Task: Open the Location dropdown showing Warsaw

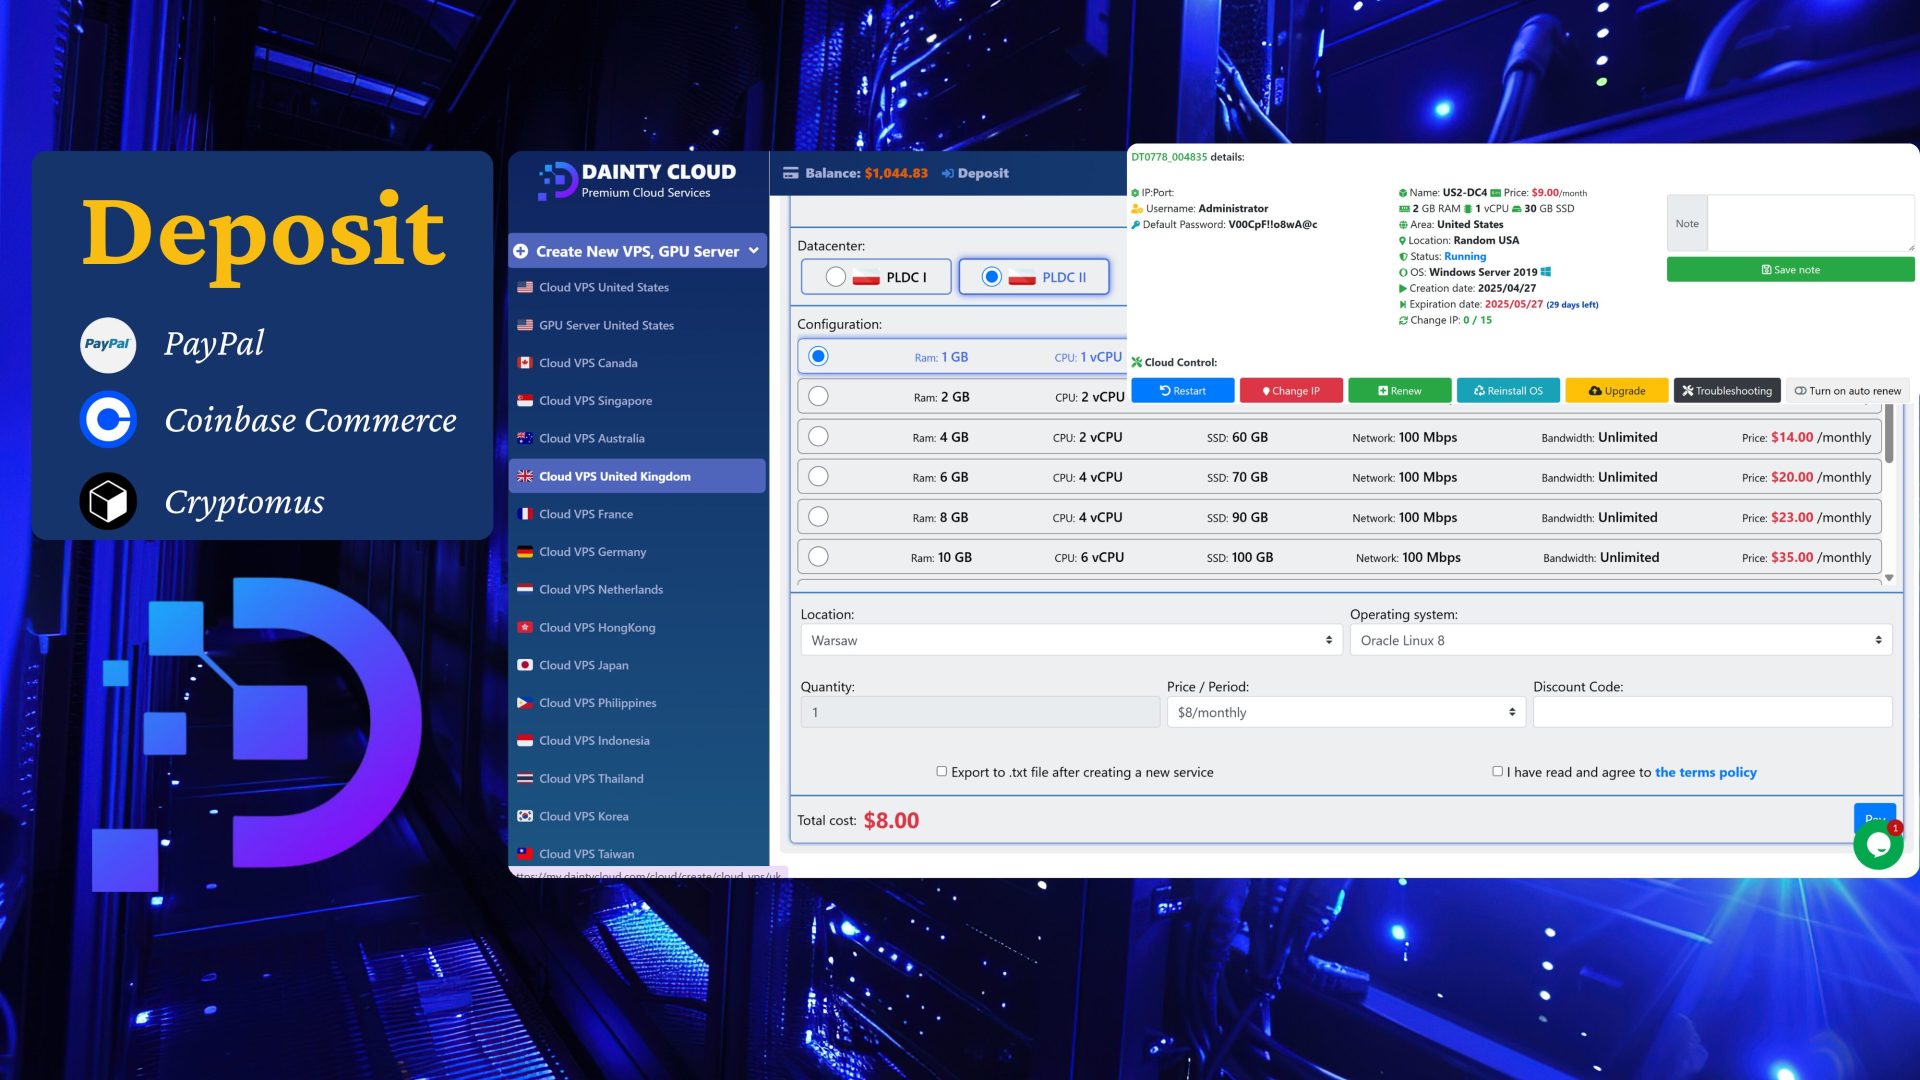Action: (x=1071, y=640)
